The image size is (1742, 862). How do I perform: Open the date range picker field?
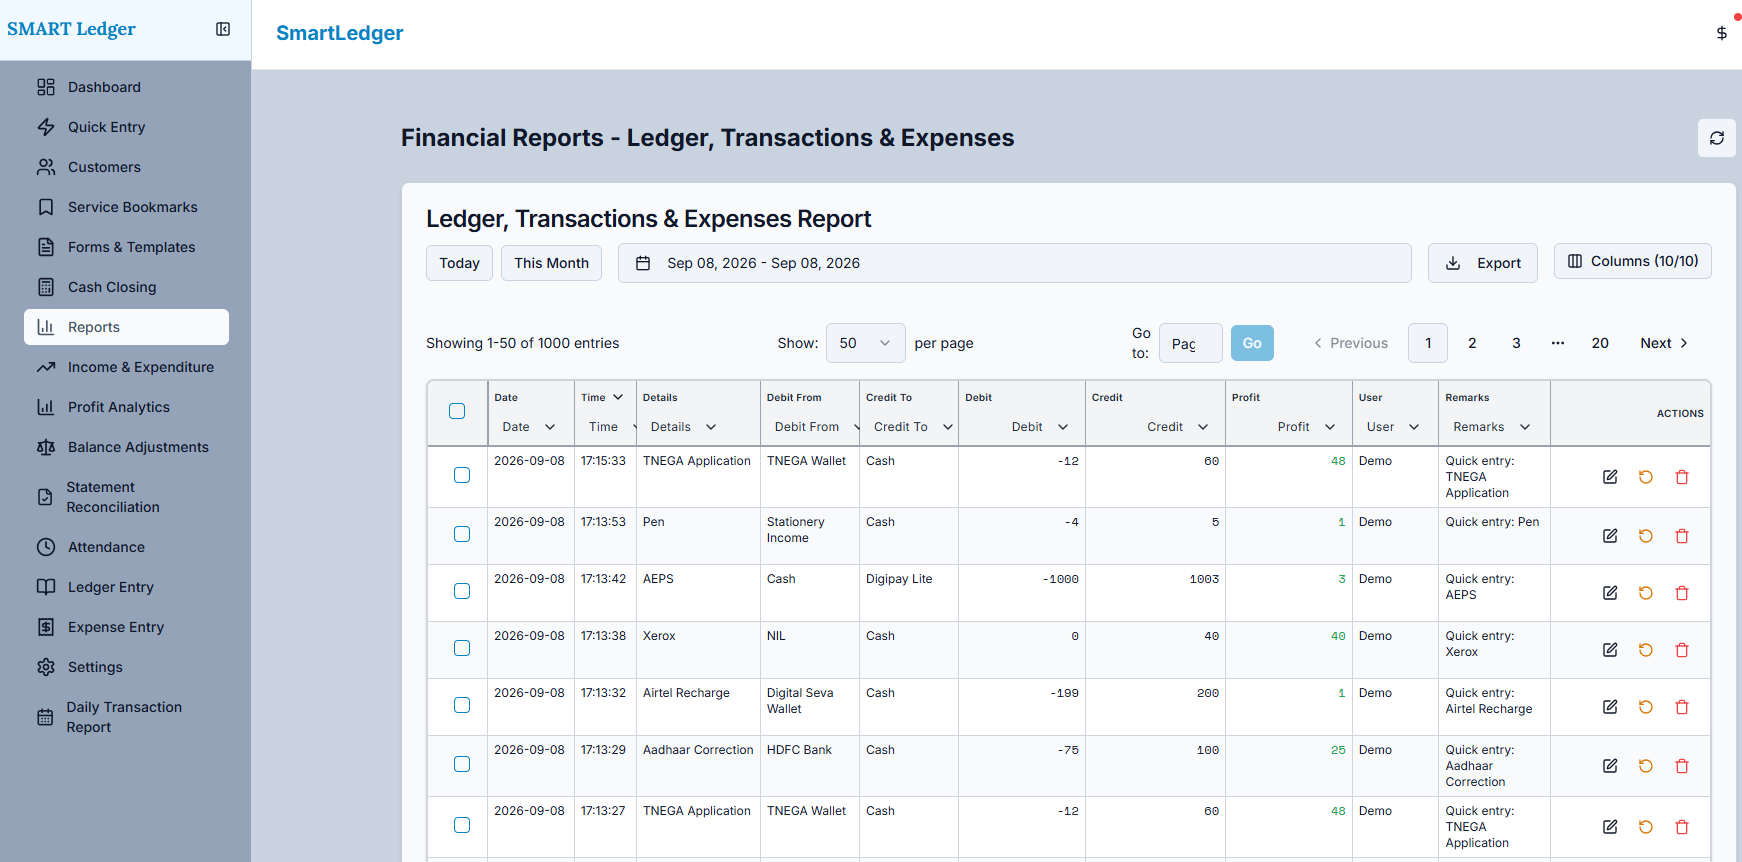1015,263
